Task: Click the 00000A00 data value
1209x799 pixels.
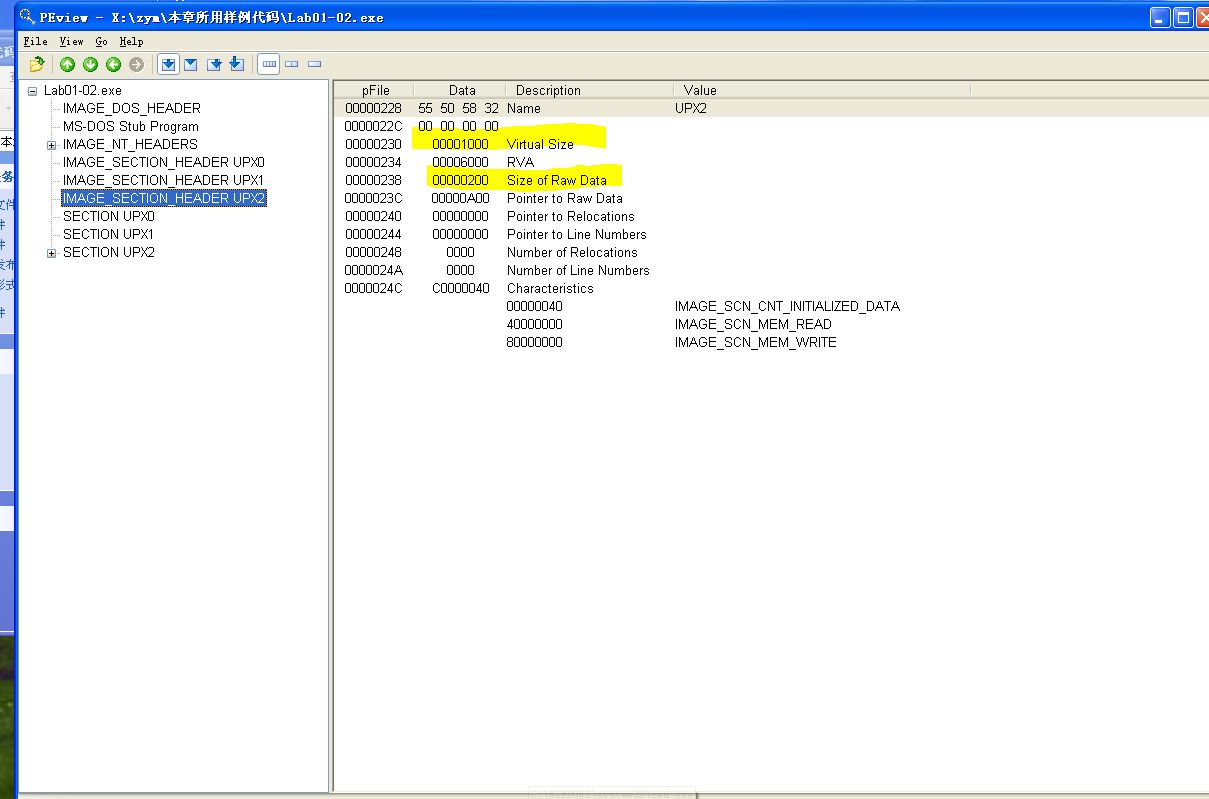Action: coord(460,198)
